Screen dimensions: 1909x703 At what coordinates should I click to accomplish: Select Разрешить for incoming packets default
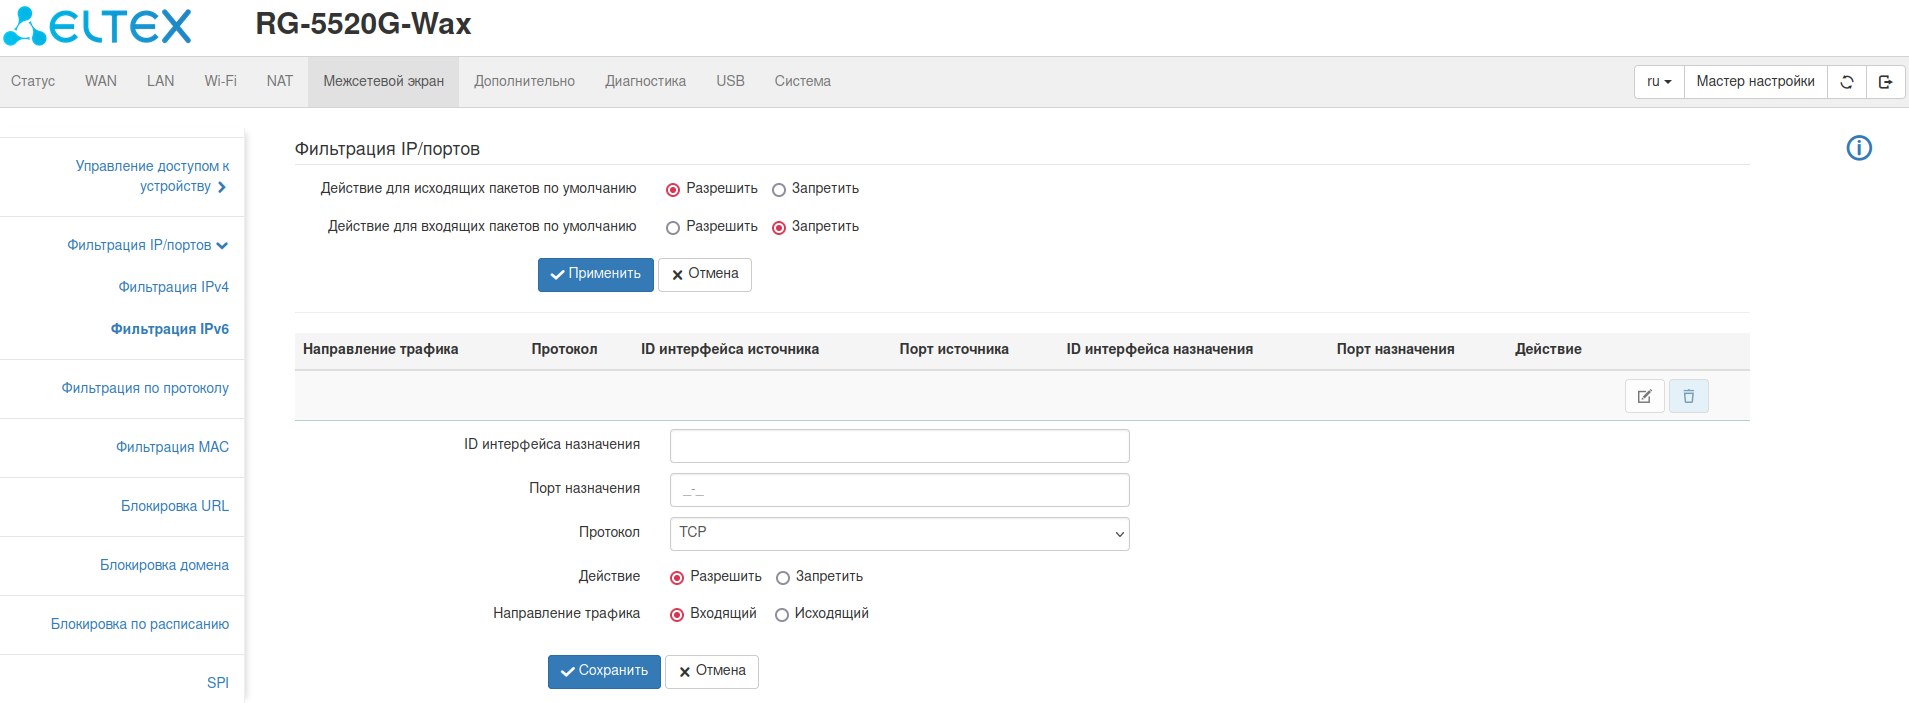[673, 228]
